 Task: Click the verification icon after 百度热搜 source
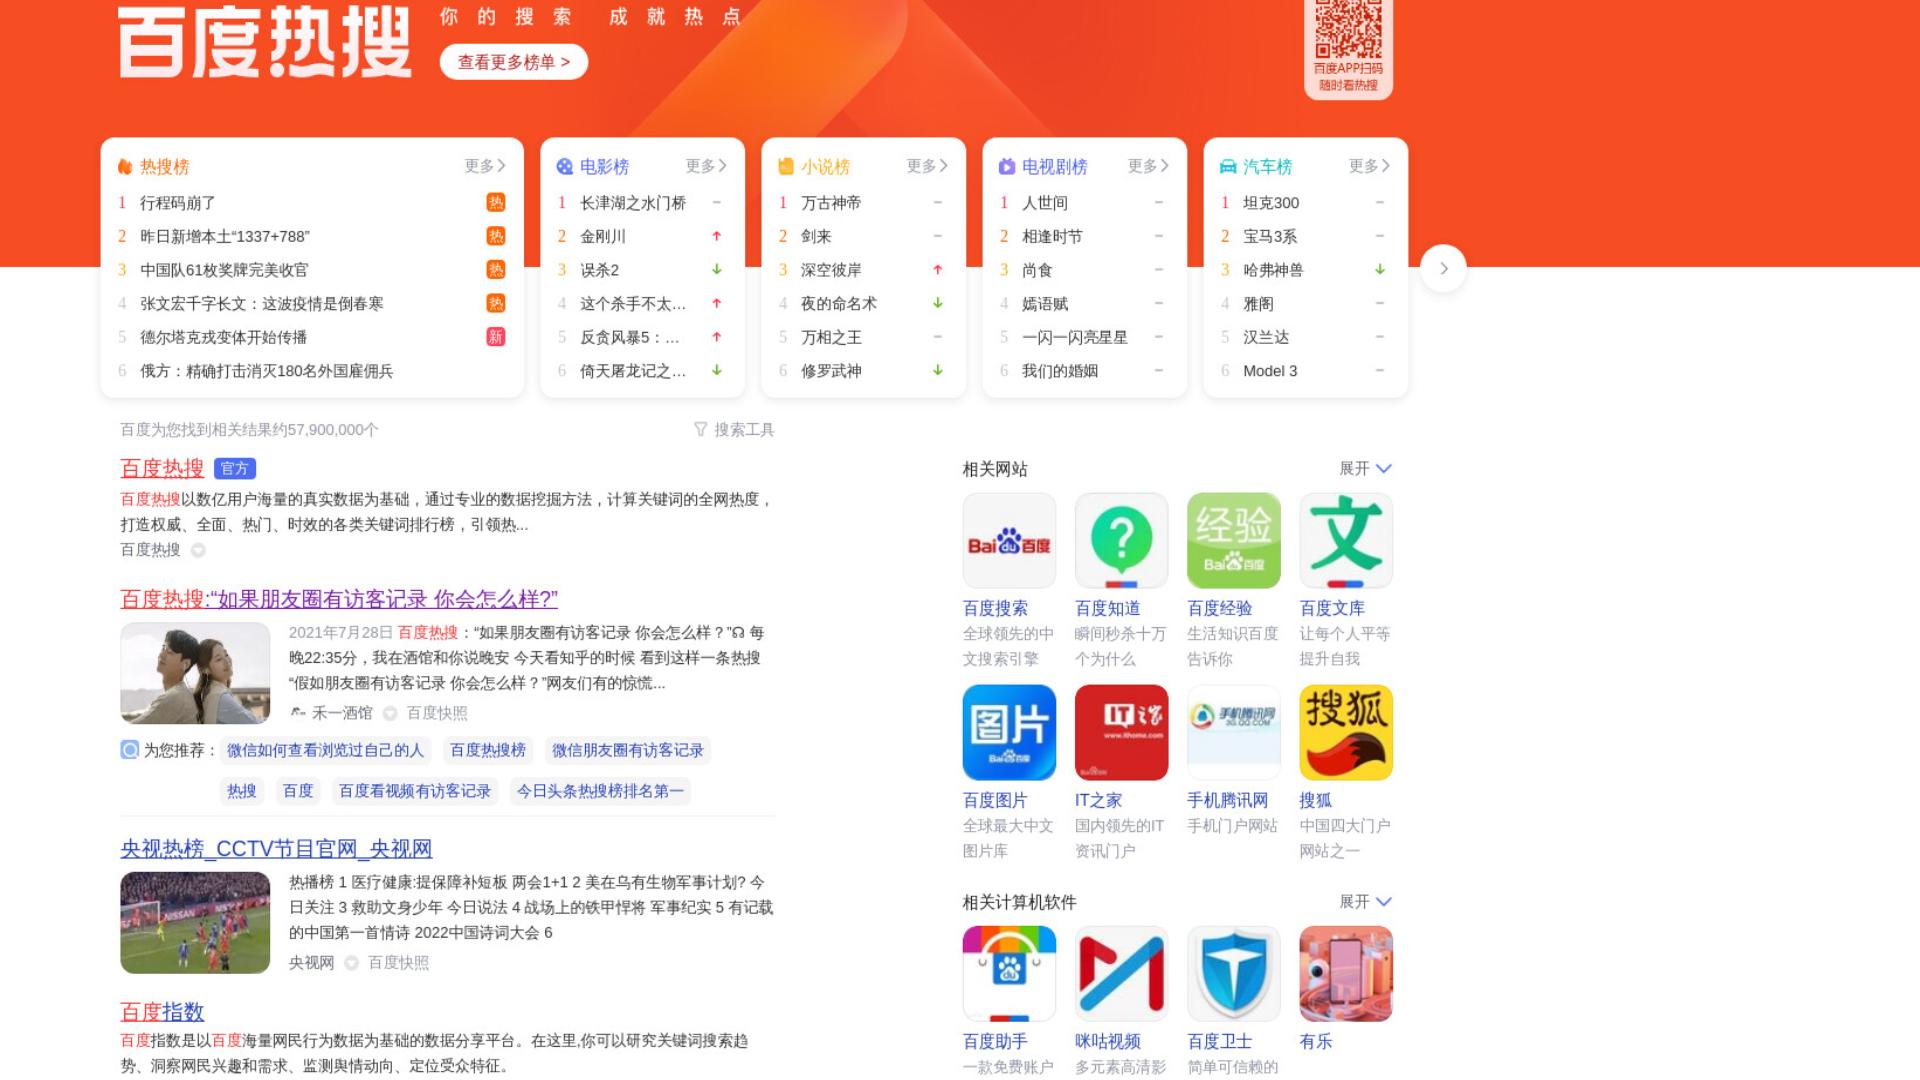pos(198,550)
